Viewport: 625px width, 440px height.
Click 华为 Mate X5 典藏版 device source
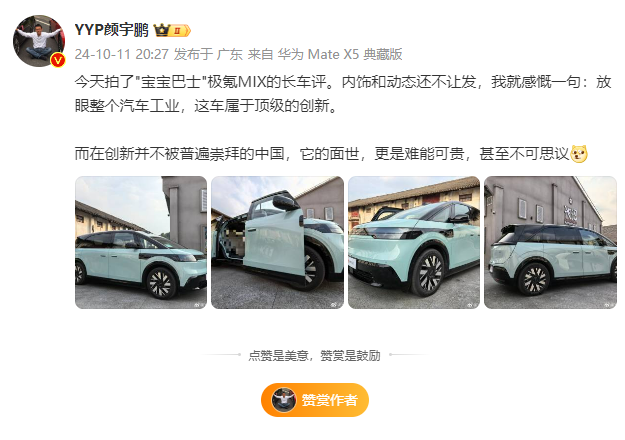point(340,54)
